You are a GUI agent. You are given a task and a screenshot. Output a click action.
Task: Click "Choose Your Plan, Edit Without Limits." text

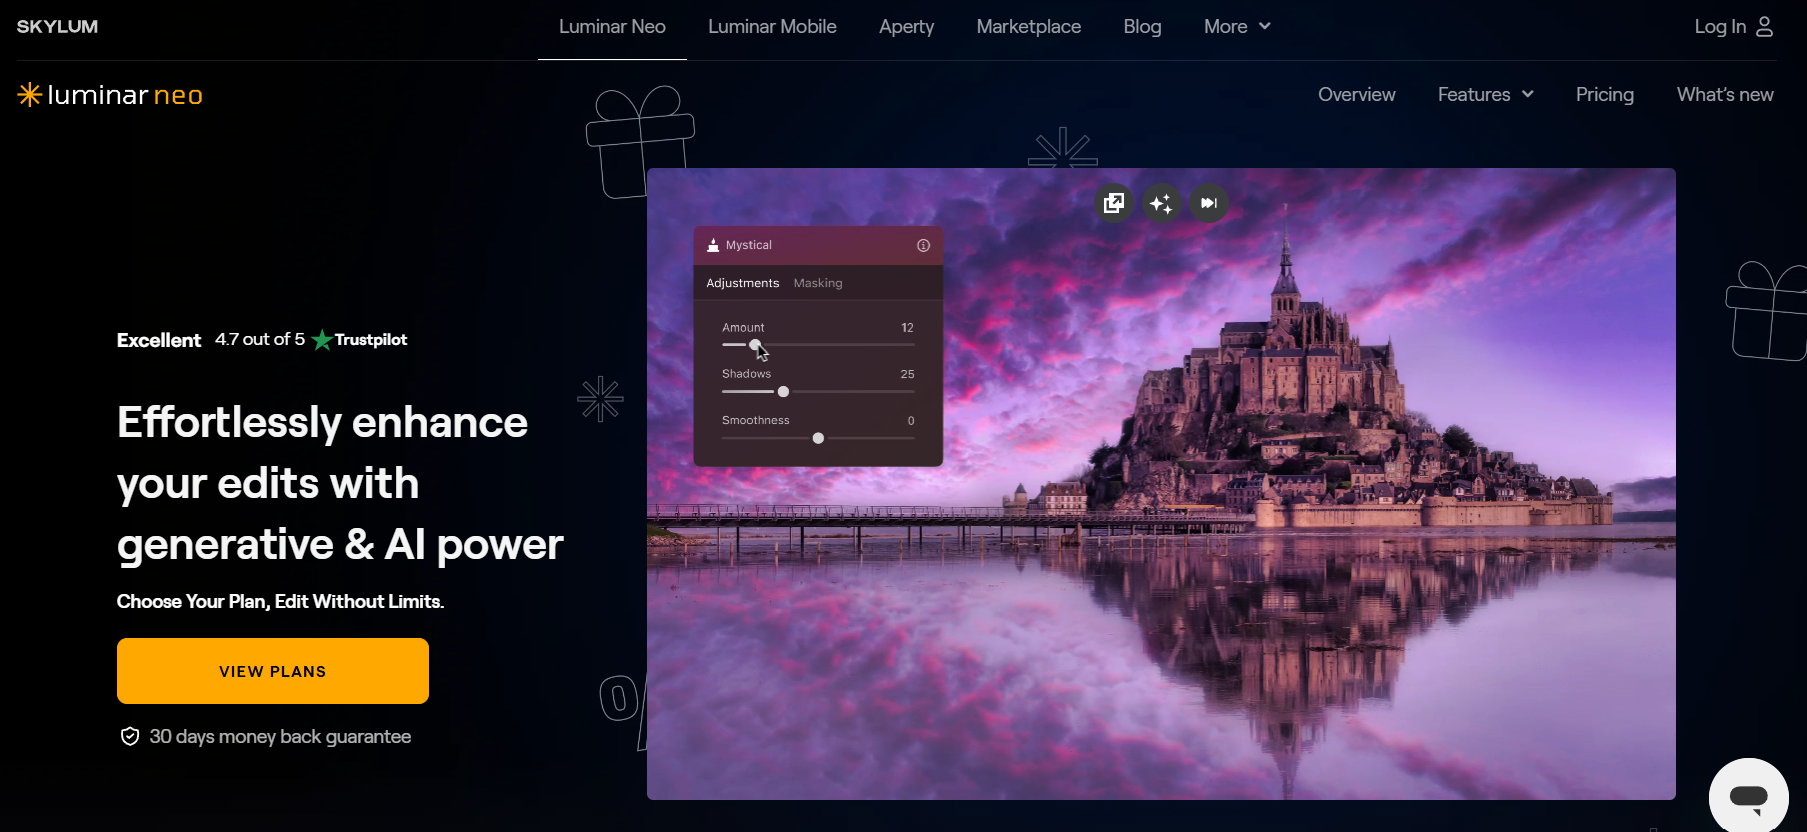(x=281, y=601)
